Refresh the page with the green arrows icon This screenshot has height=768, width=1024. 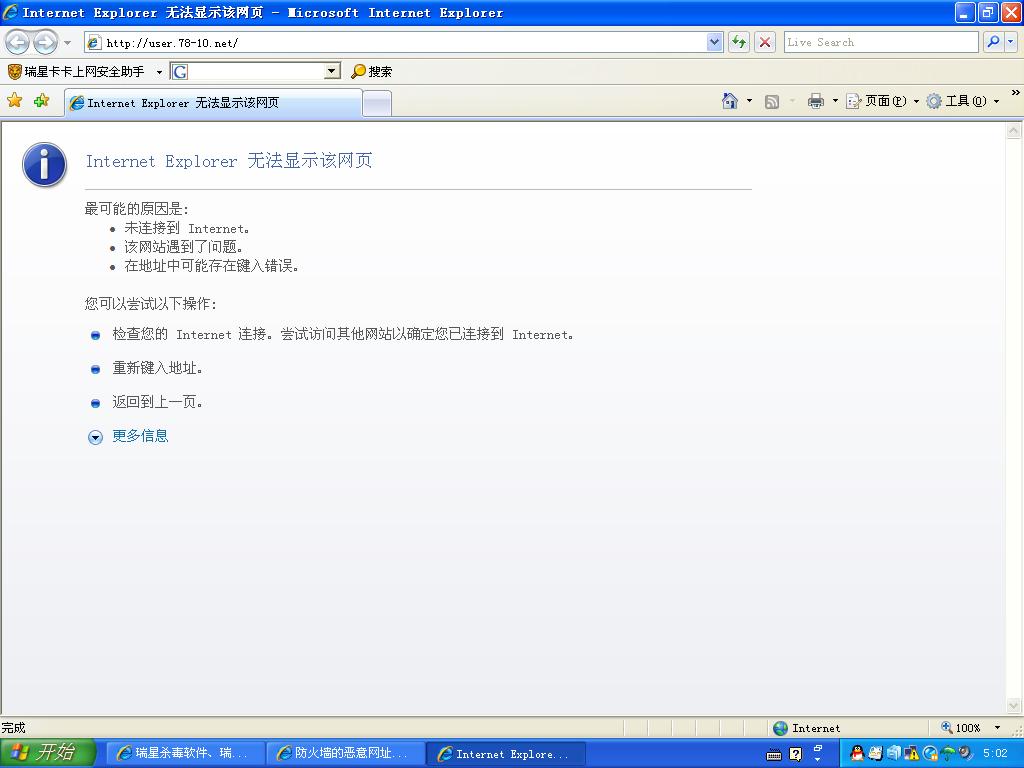tap(739, 43)
